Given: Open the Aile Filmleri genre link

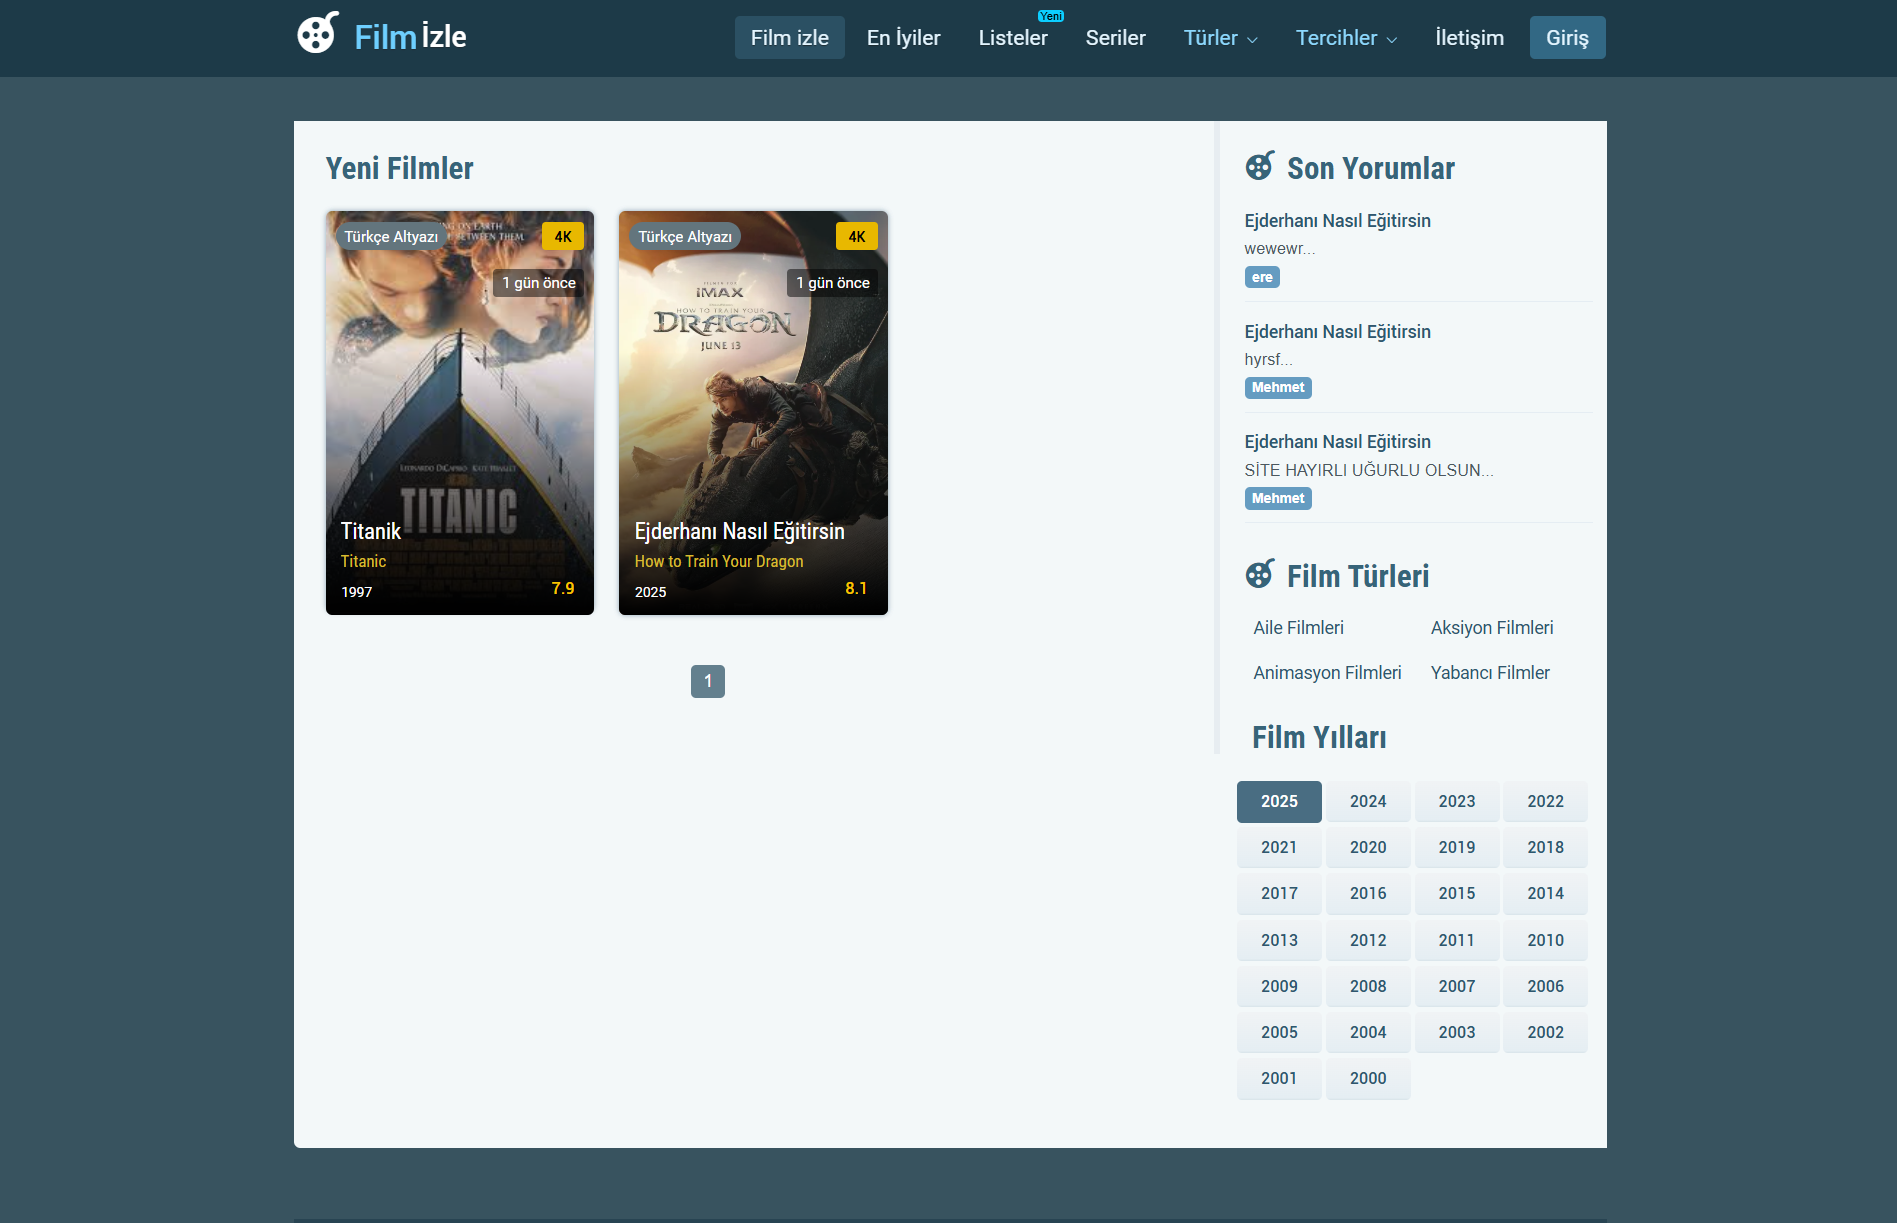Looking at the screenshot, I should tap(1298, 627).
